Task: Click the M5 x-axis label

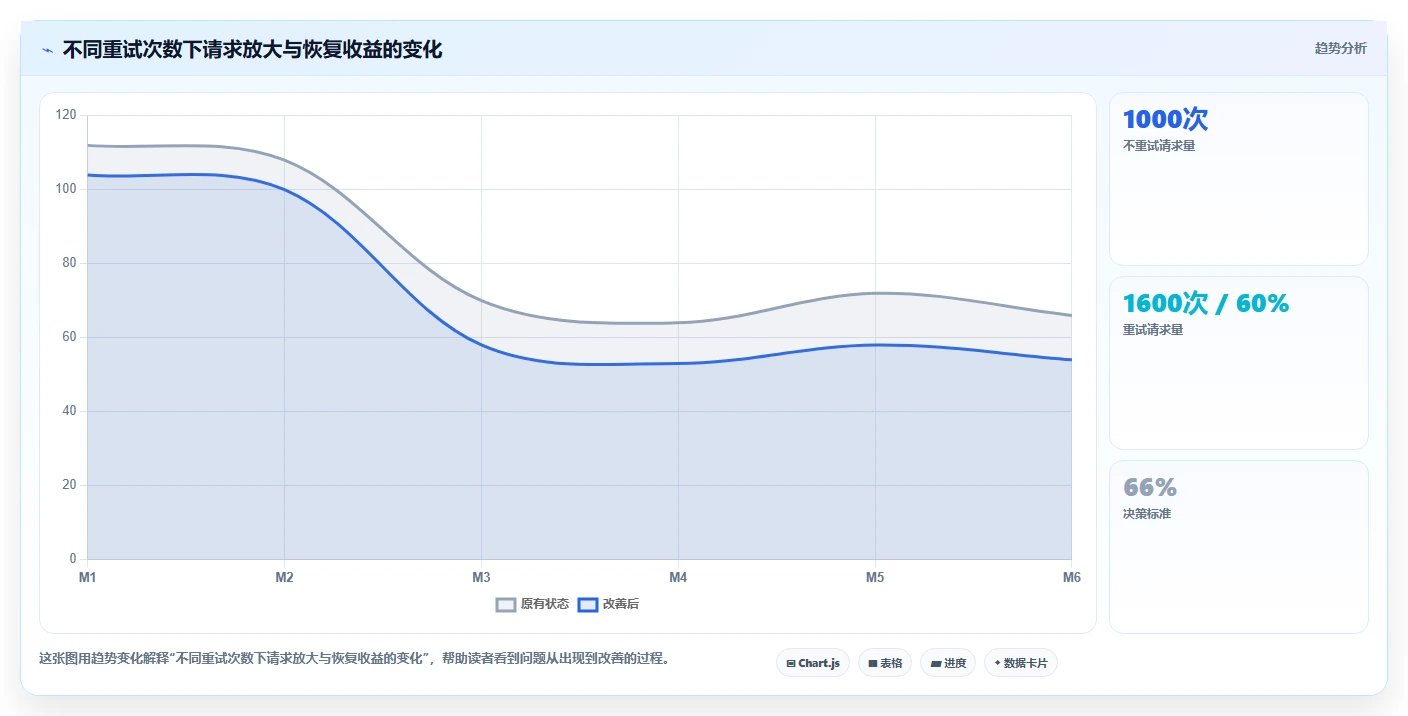Action: (x=875, y=577)
